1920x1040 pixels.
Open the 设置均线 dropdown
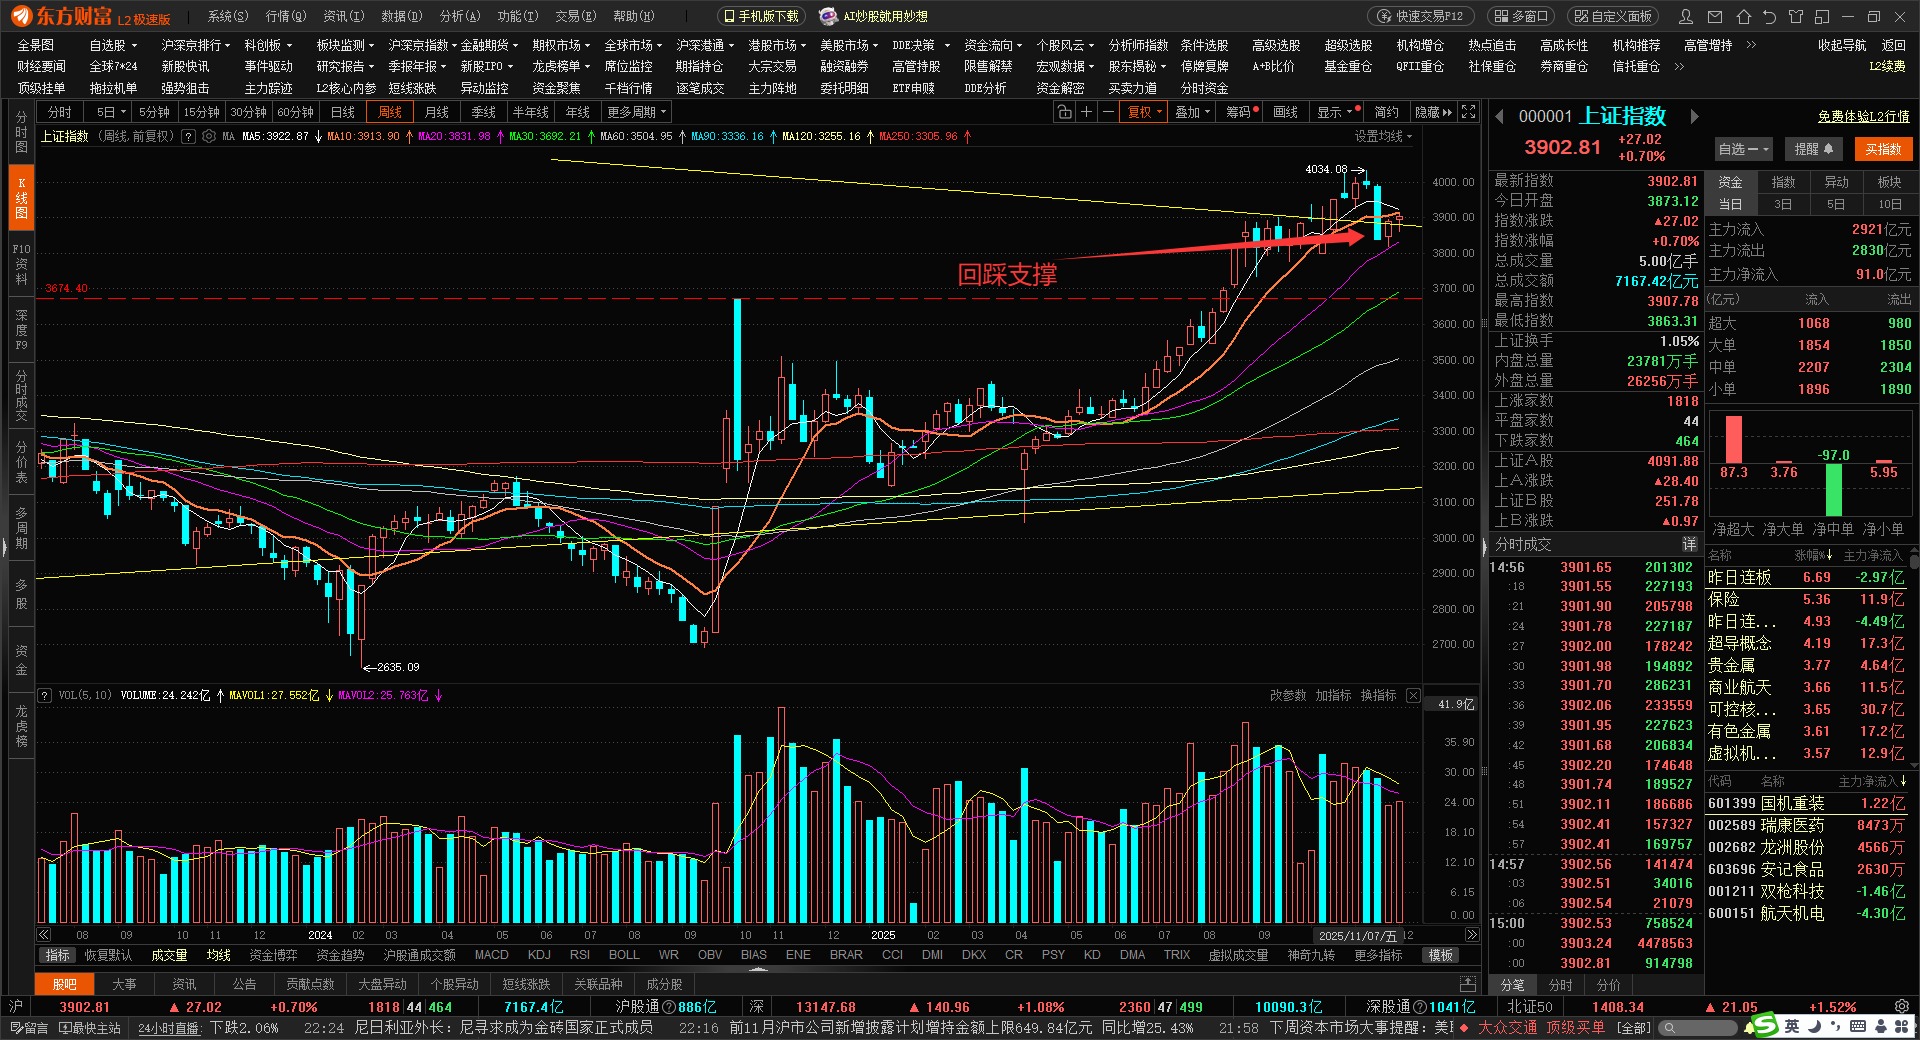tap(1384, 136)
